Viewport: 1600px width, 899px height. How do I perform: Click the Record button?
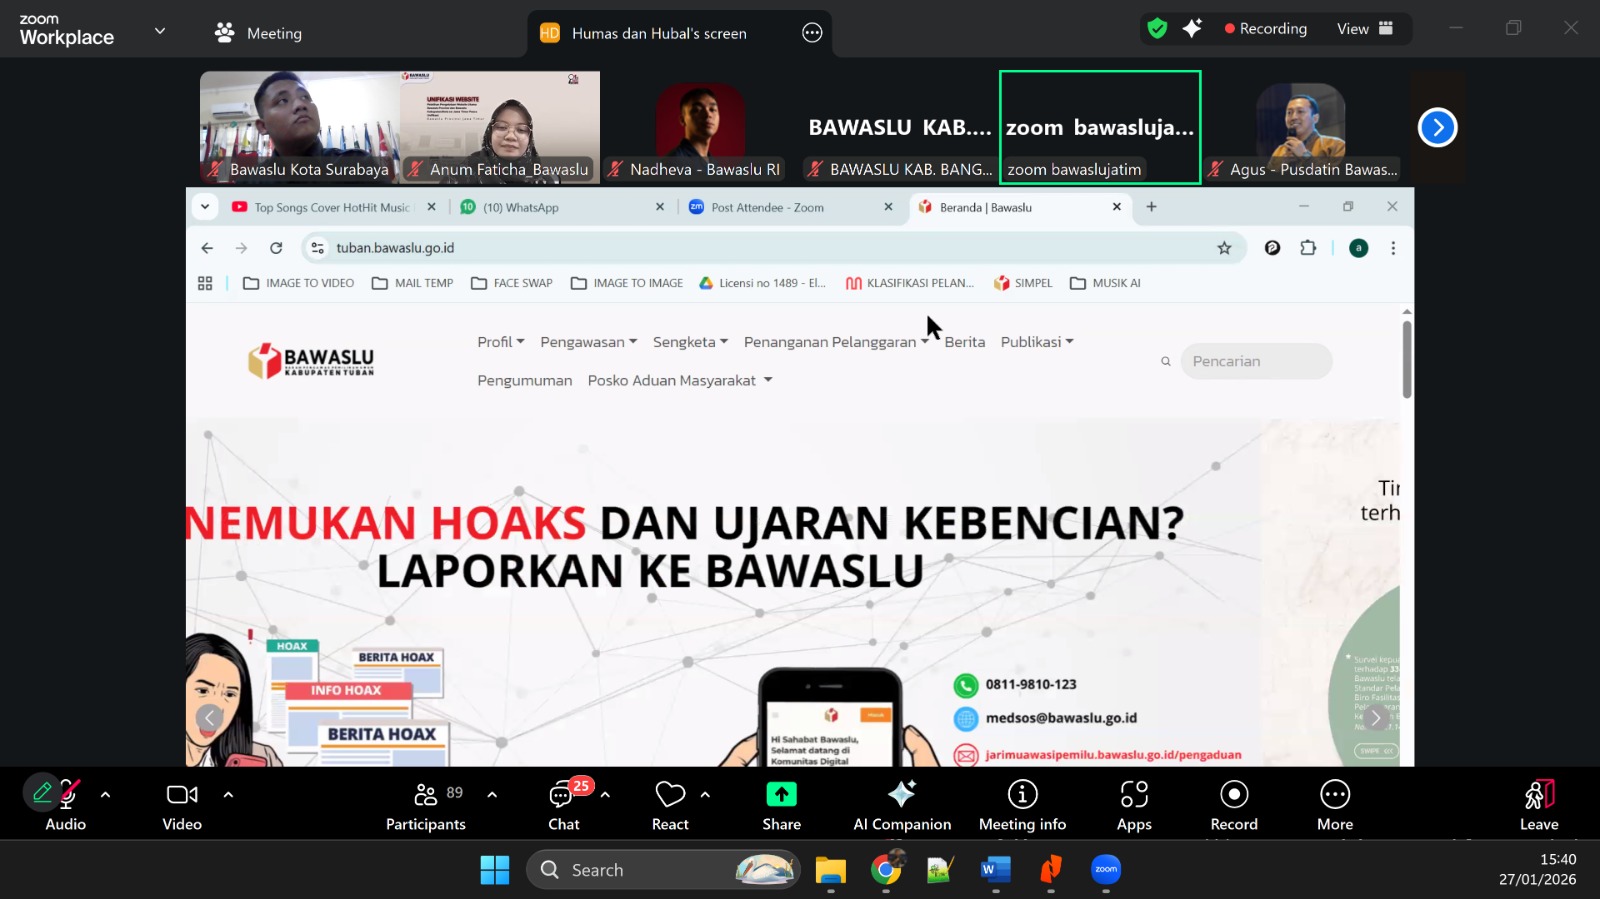(x=1234, y=805)
